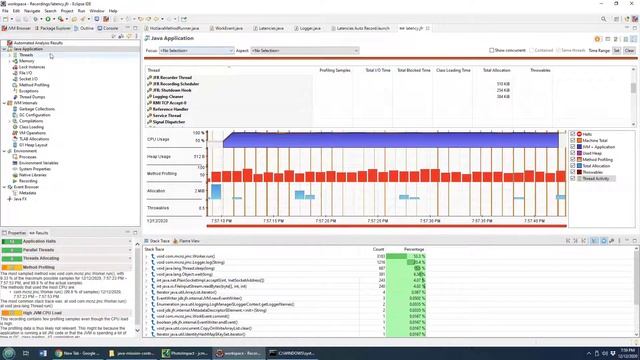The width and height of the screenshot is (640, 360).
Task: Toggle the Method Profiling chart checkbox
Action: click(x=573, y=160)
